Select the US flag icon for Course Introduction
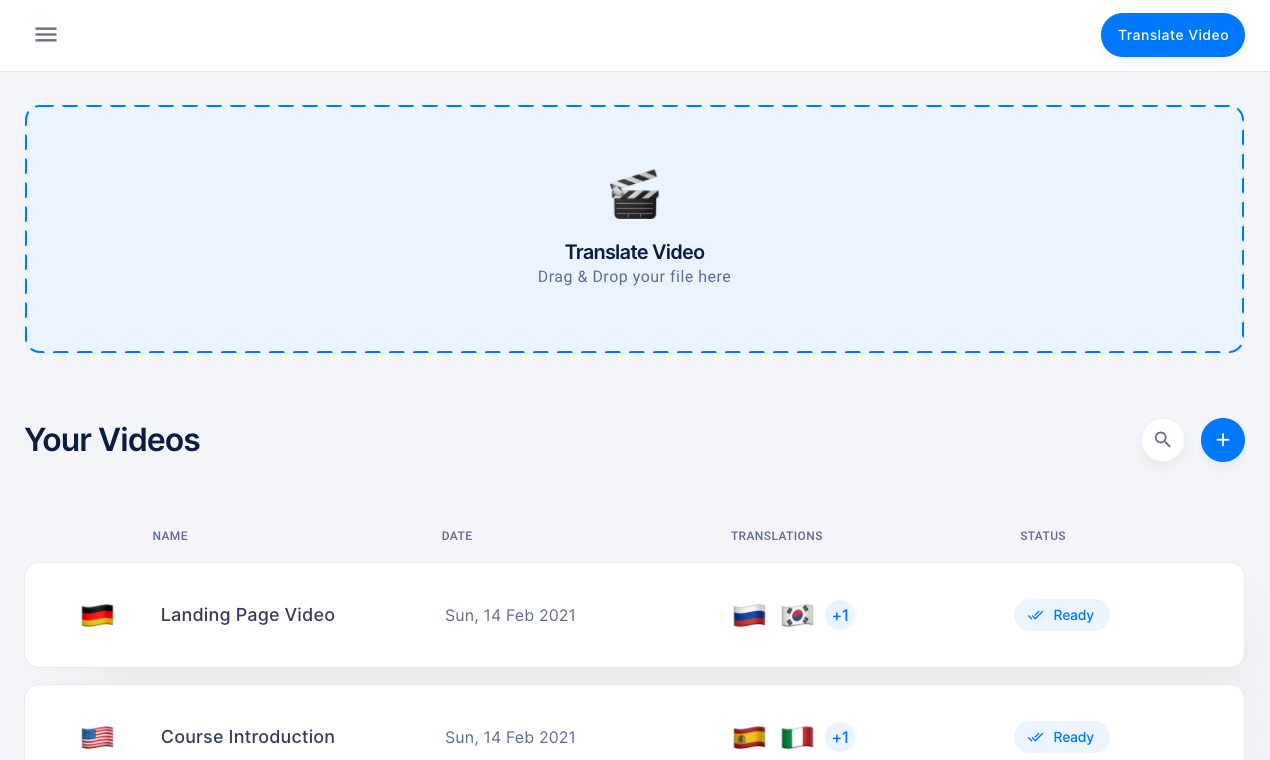1270x760 pixels. (x=97, y=737)
